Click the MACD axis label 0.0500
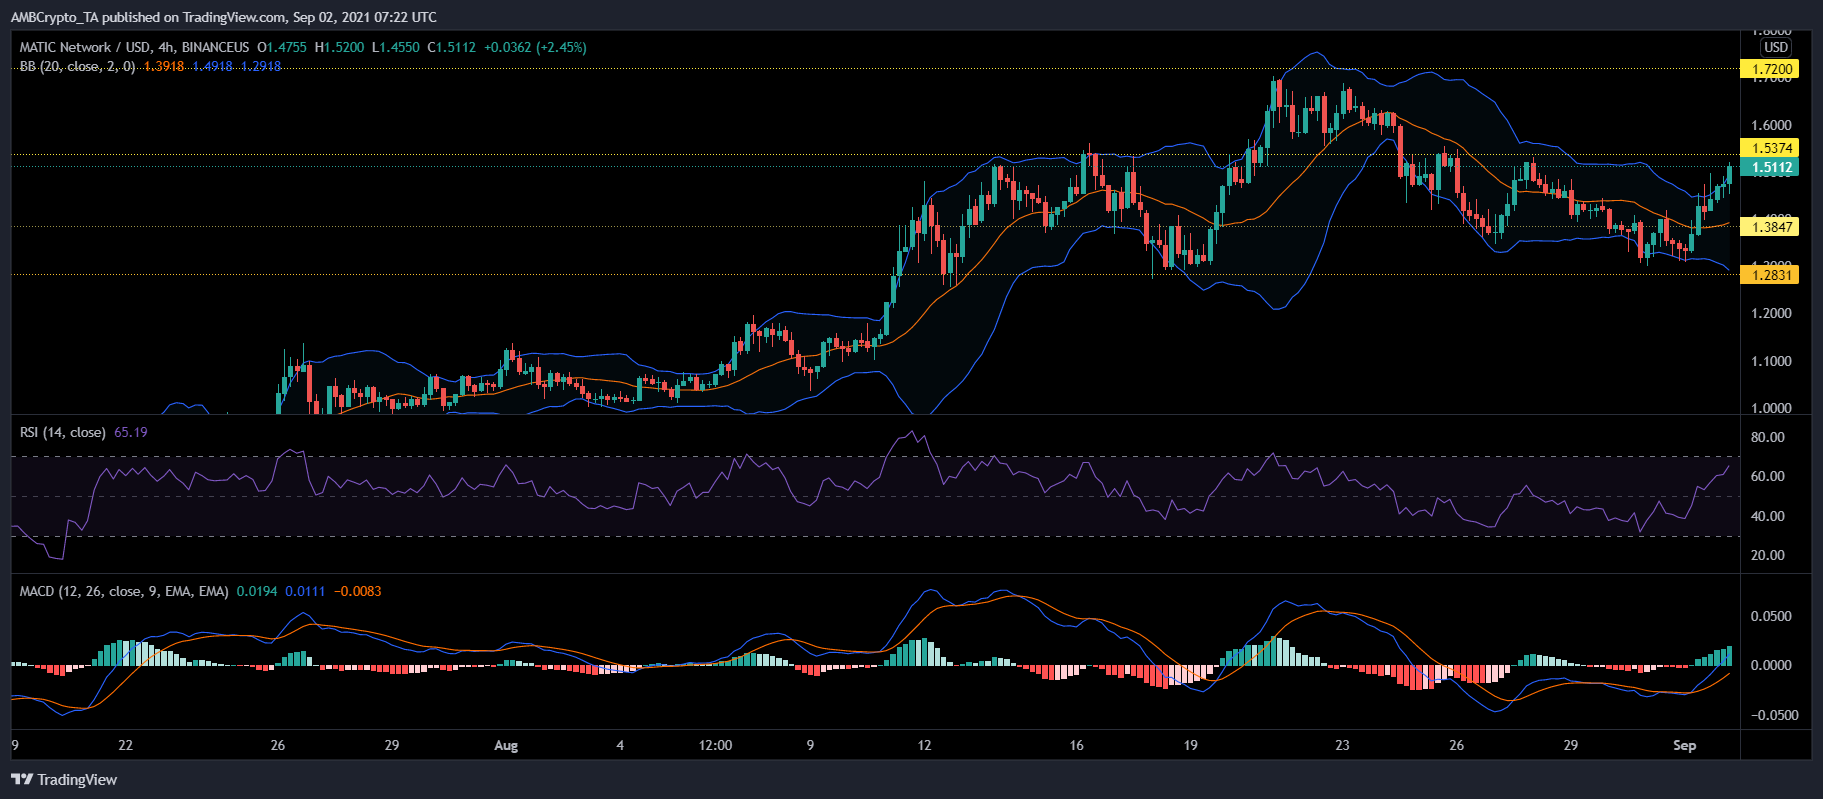1823x799 pixels. point(1771,616)
